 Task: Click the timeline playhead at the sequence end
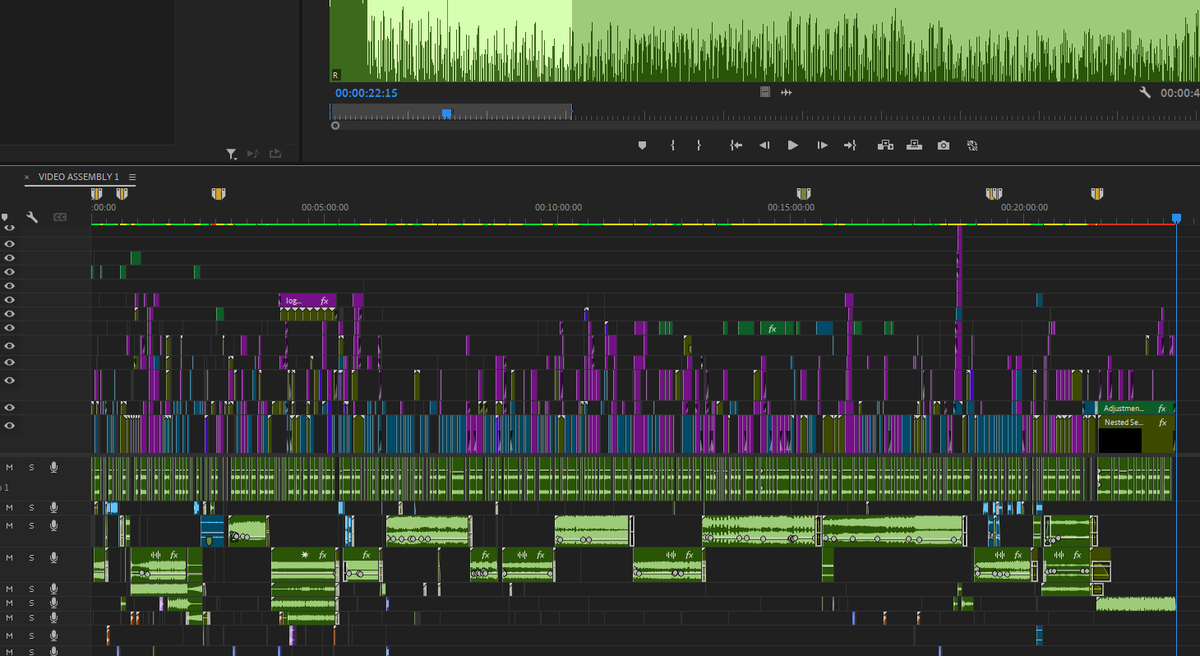click(x=1176, y=217)
